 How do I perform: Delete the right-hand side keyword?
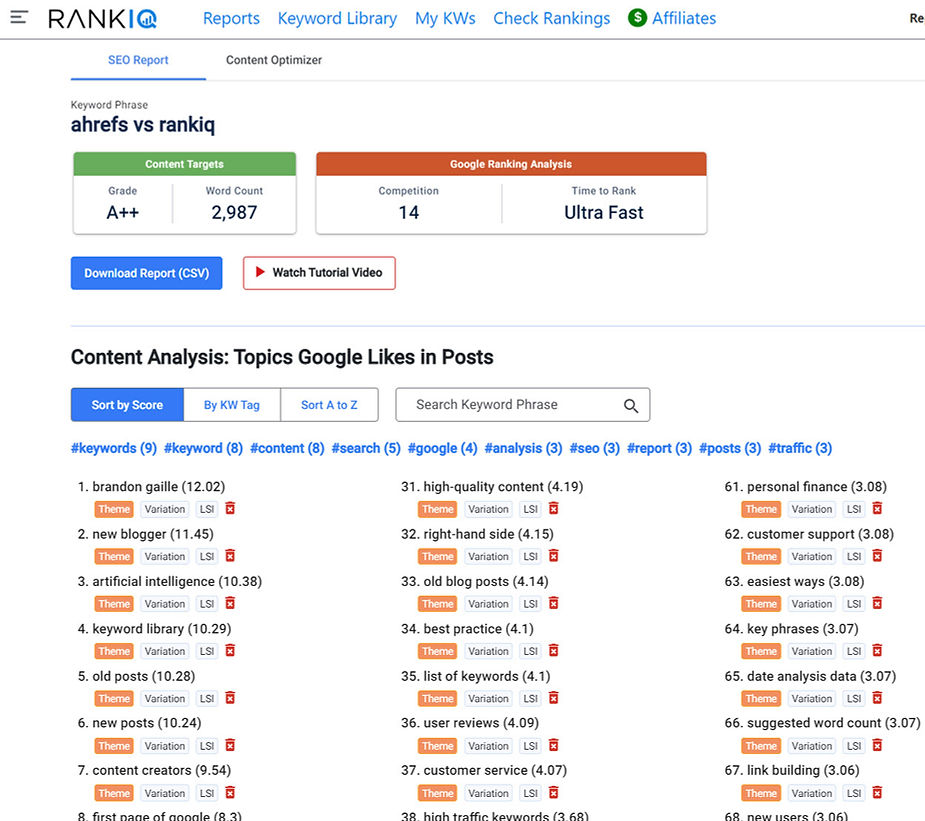(x=553, y=556)
